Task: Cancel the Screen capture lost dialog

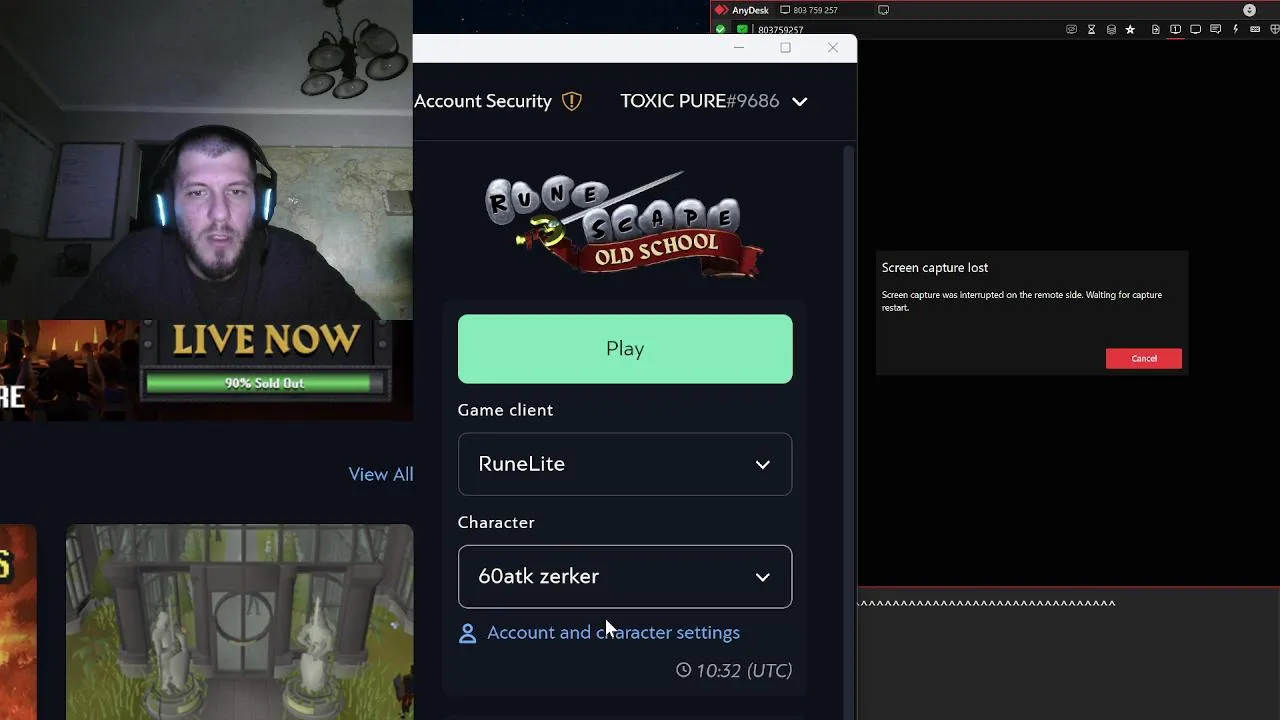Action: pos(1144,359)
